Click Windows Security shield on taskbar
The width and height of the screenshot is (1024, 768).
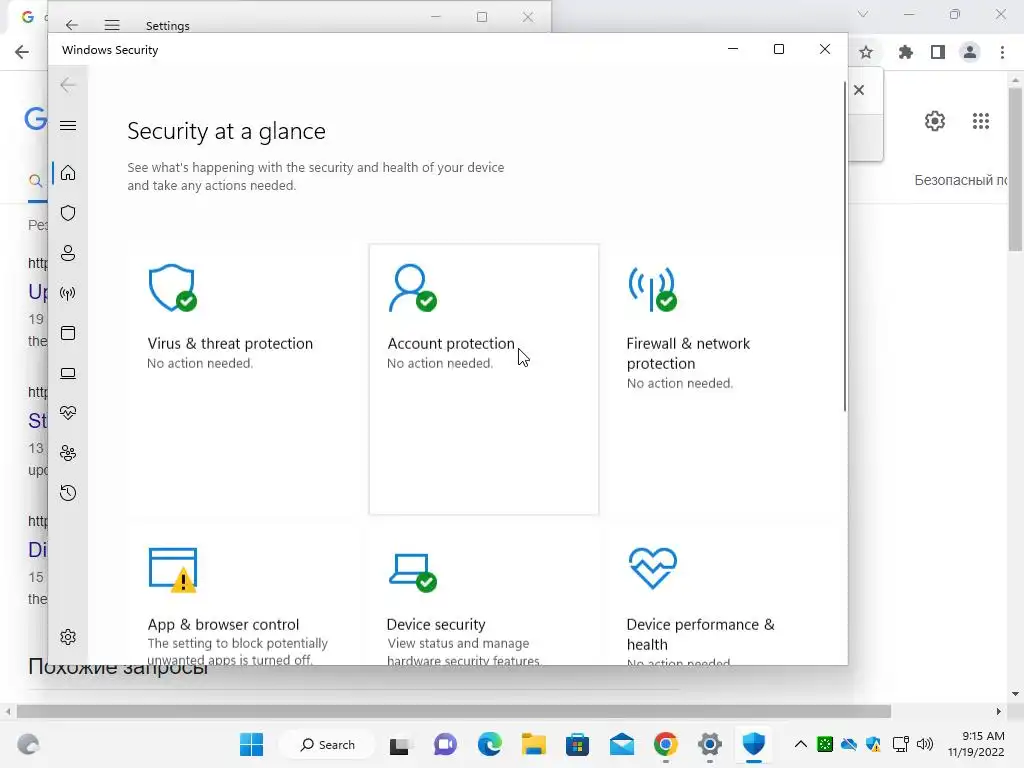tap(754, 744)
